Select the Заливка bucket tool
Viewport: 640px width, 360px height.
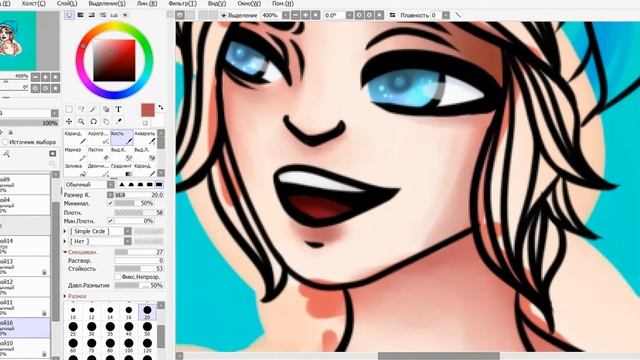pos(76,170)
